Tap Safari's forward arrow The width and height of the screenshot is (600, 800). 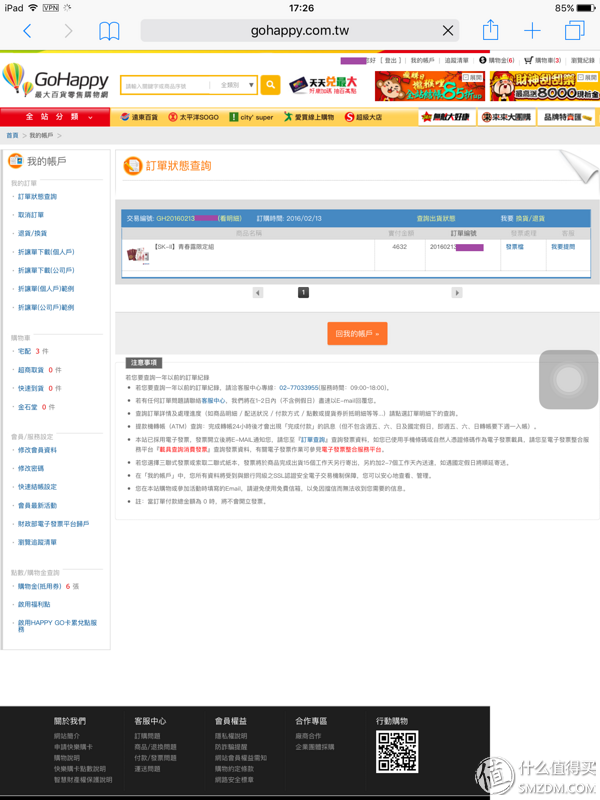[68, 31]
